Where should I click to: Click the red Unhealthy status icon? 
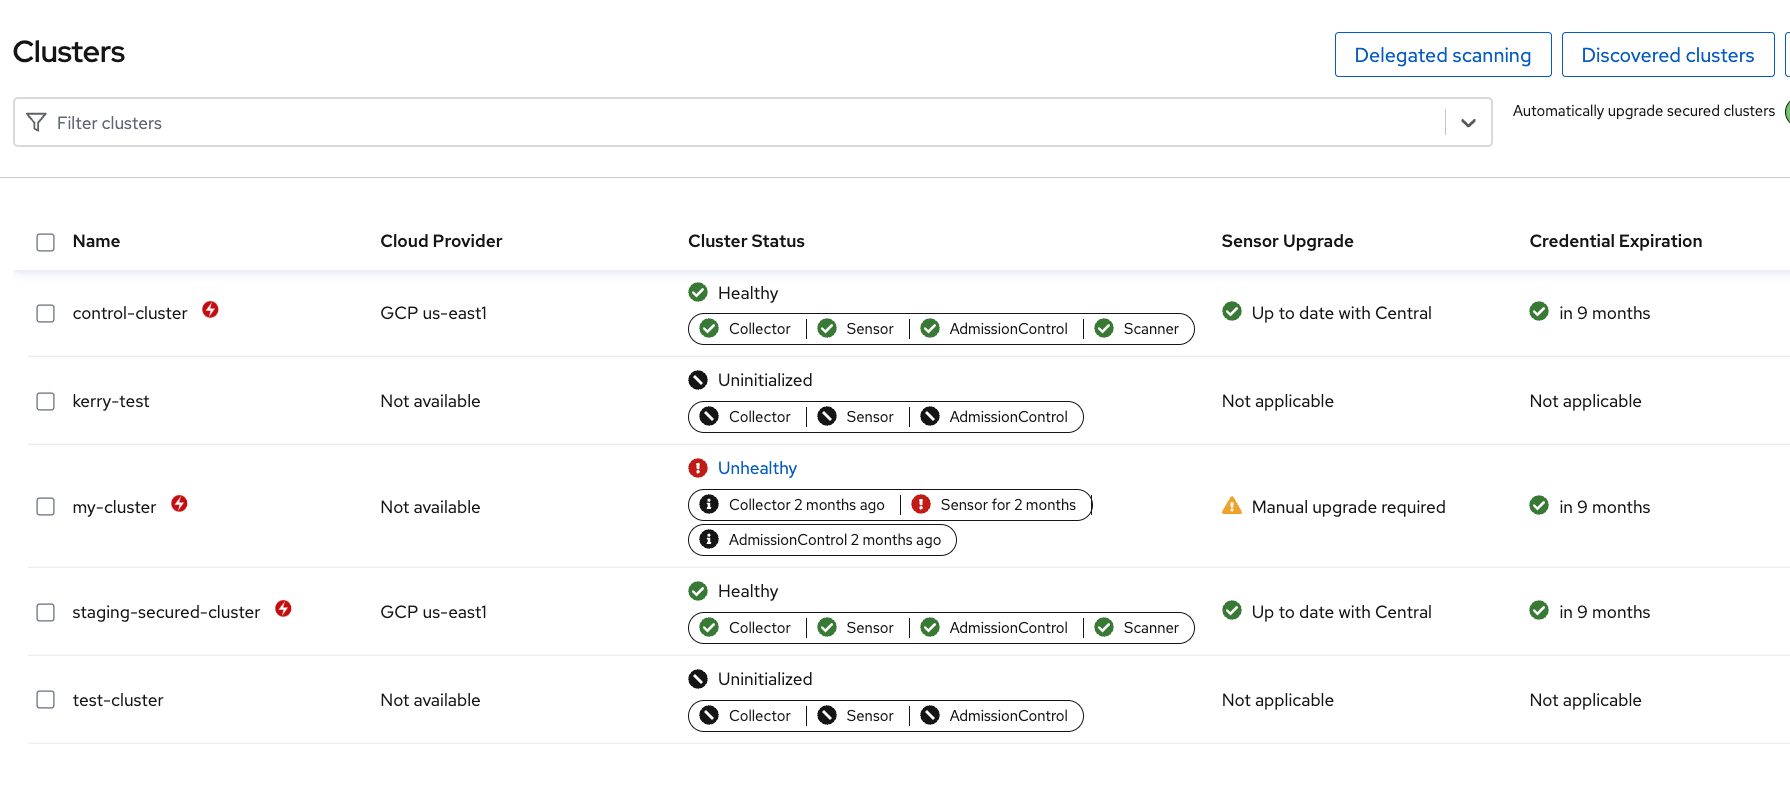click(x=698, y=468)
